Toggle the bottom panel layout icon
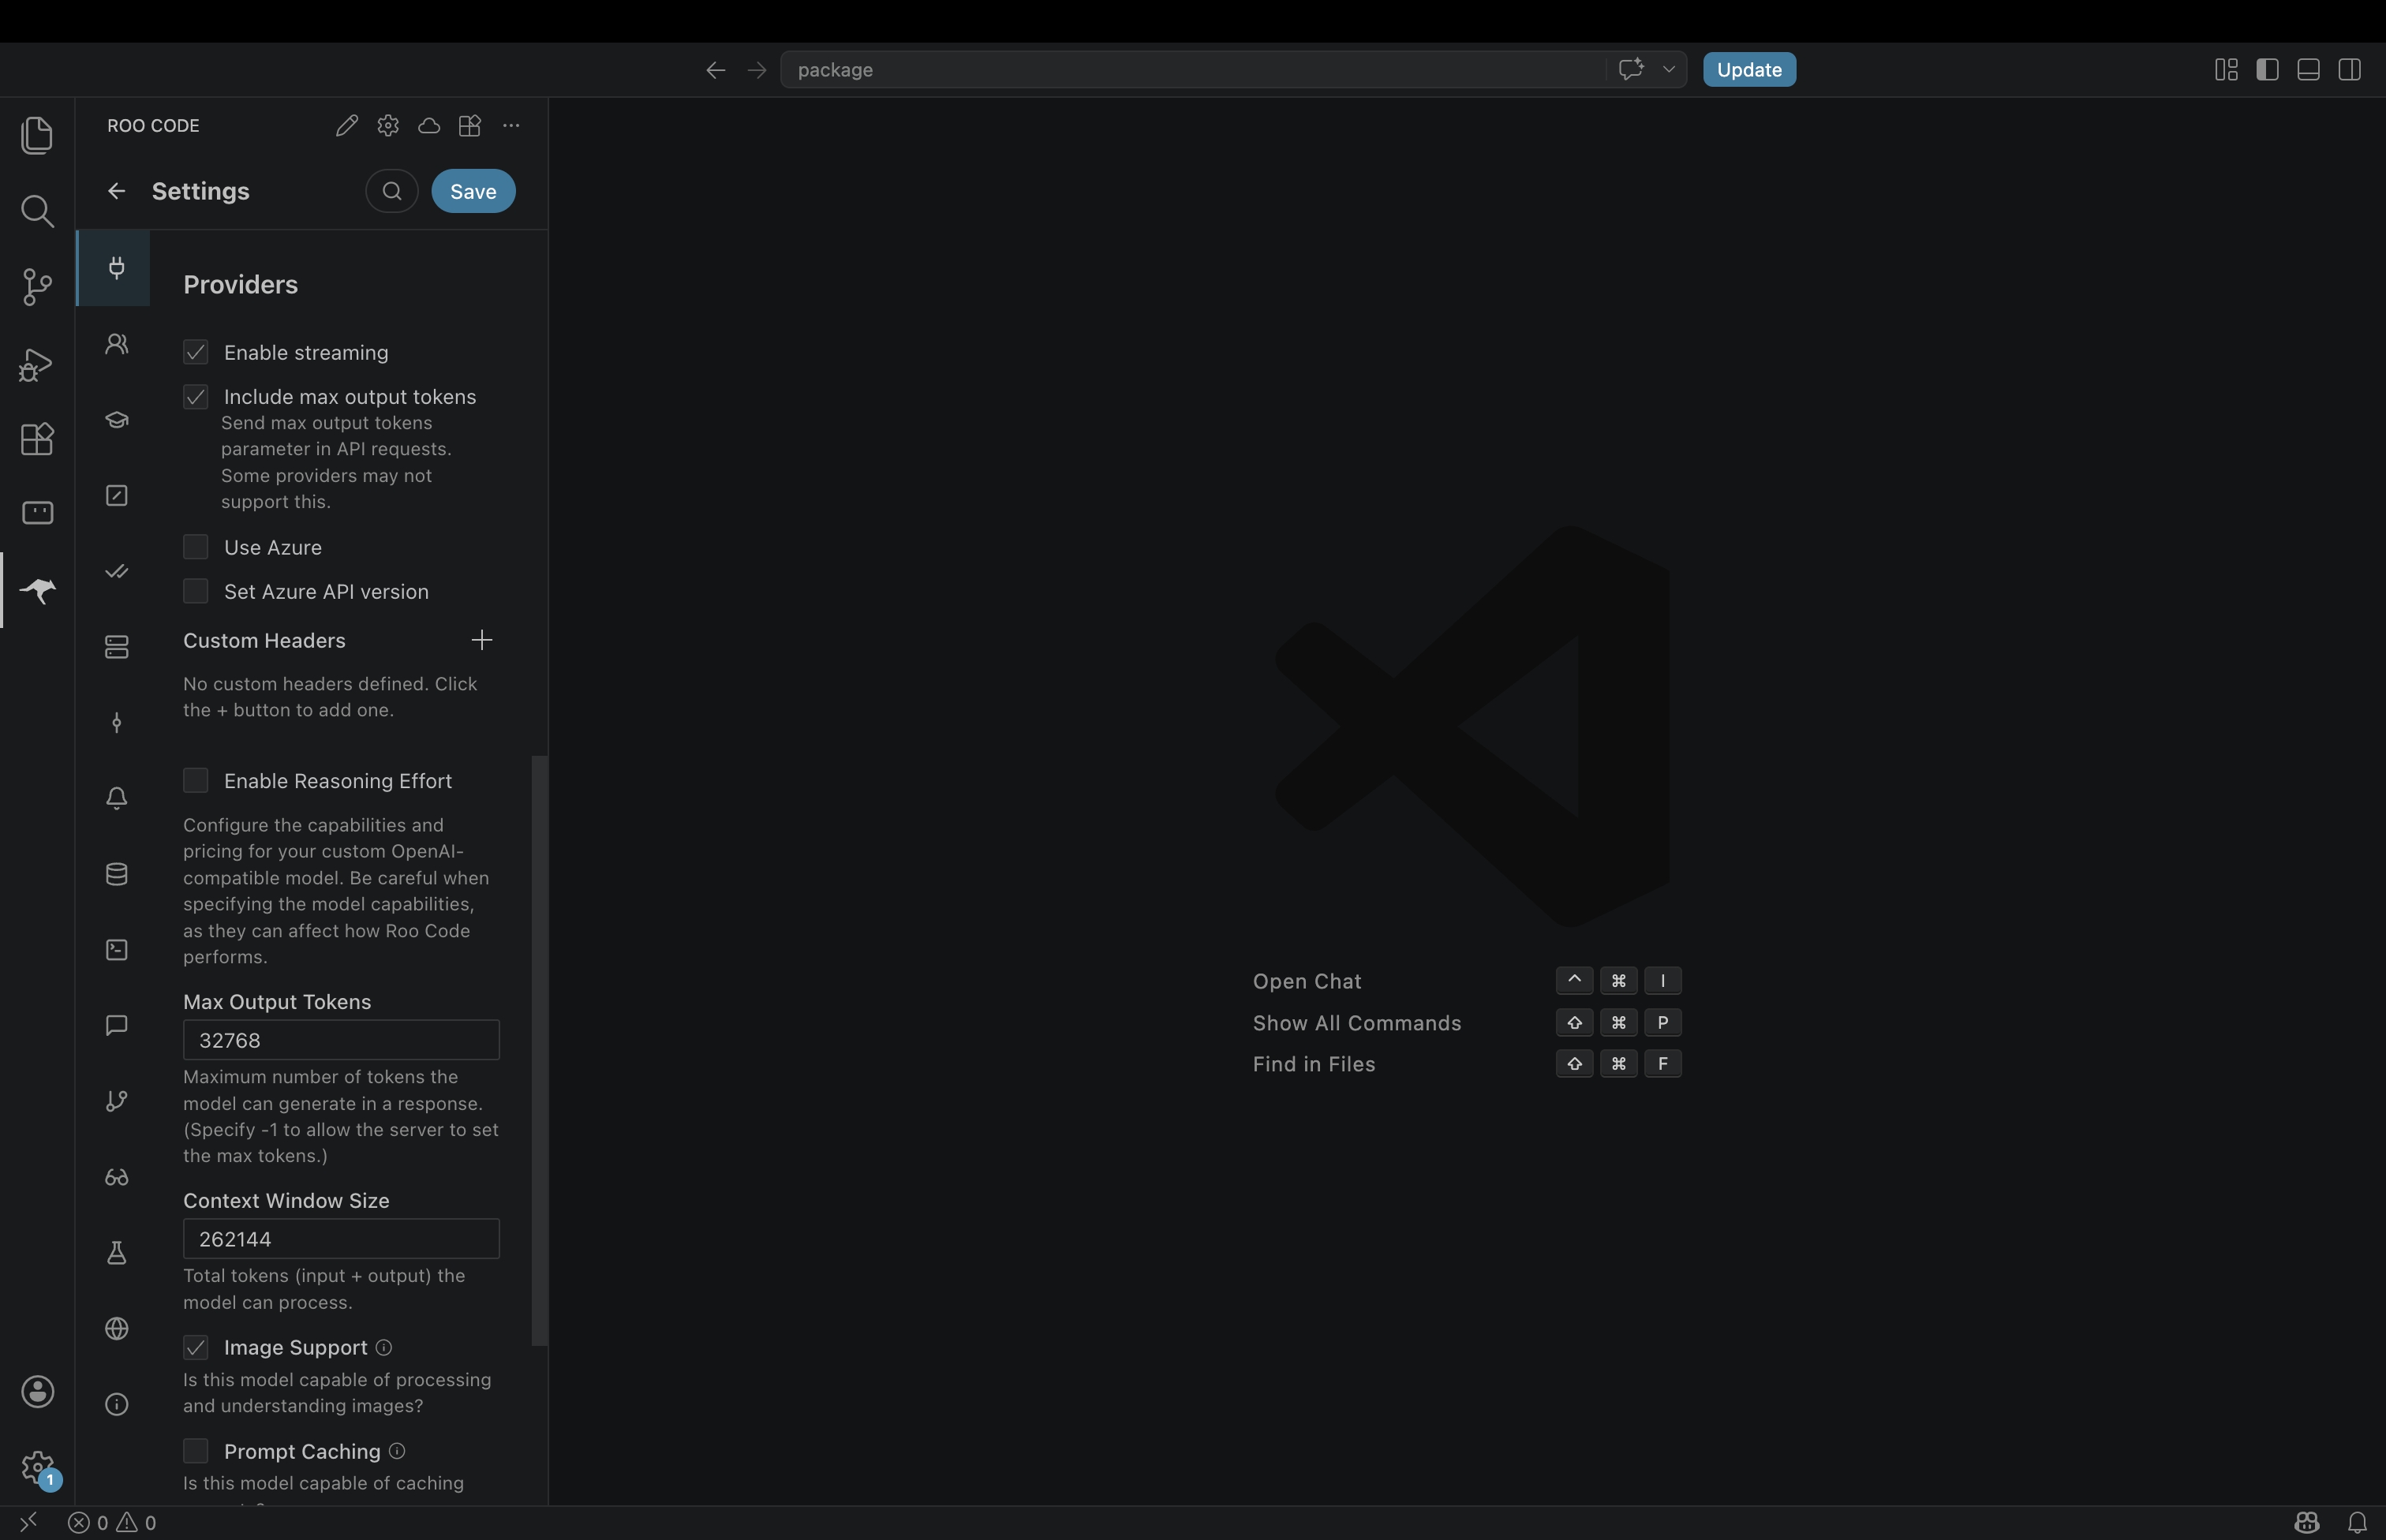The height and width of the screenshot is (1540, 2386). 2308,69
